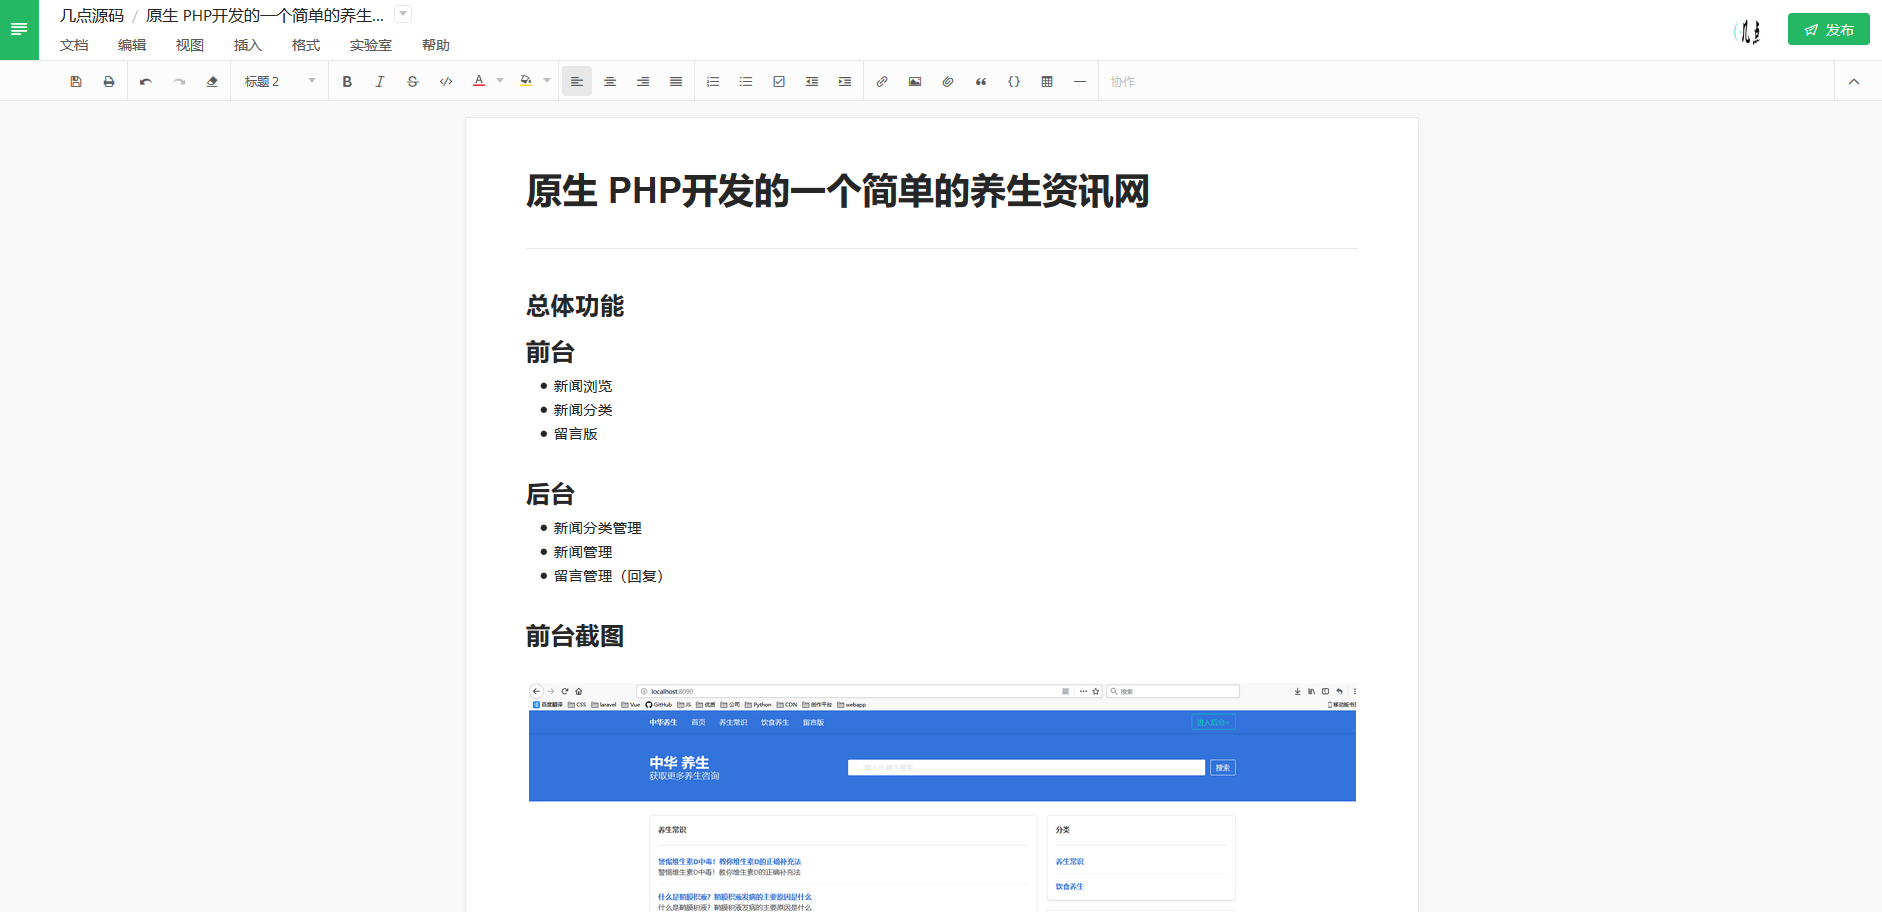Center align text

tap(610, 82)
